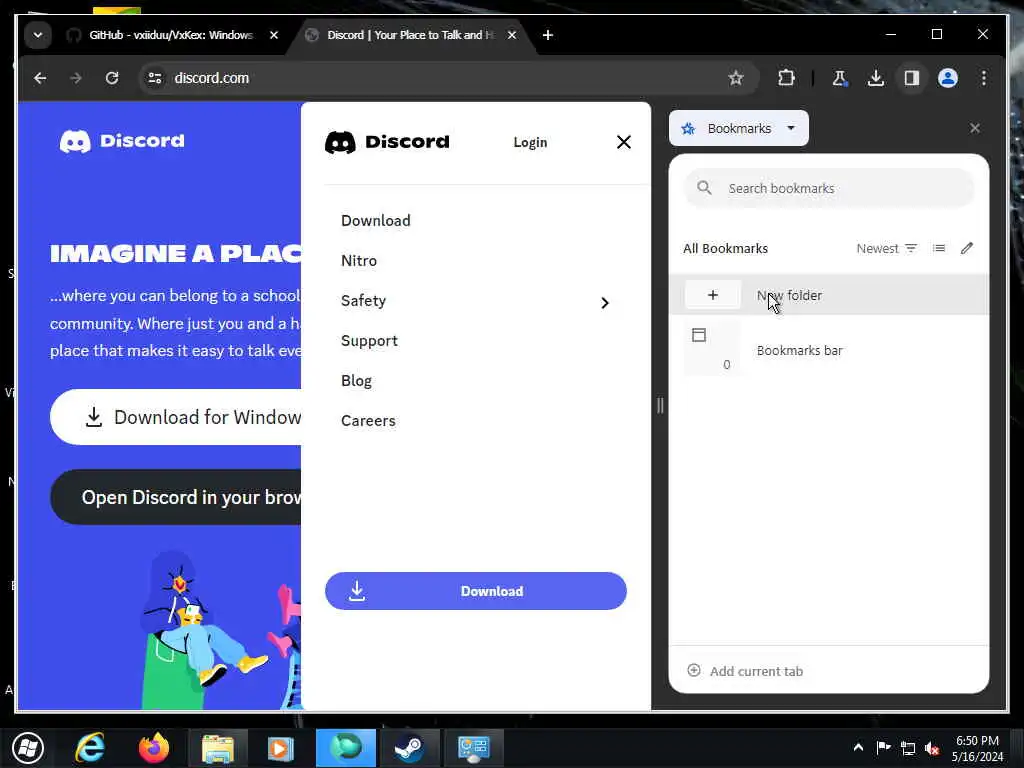Open the Blog menu item
Screen dimensions: 1024x768
tap(356, 381)
